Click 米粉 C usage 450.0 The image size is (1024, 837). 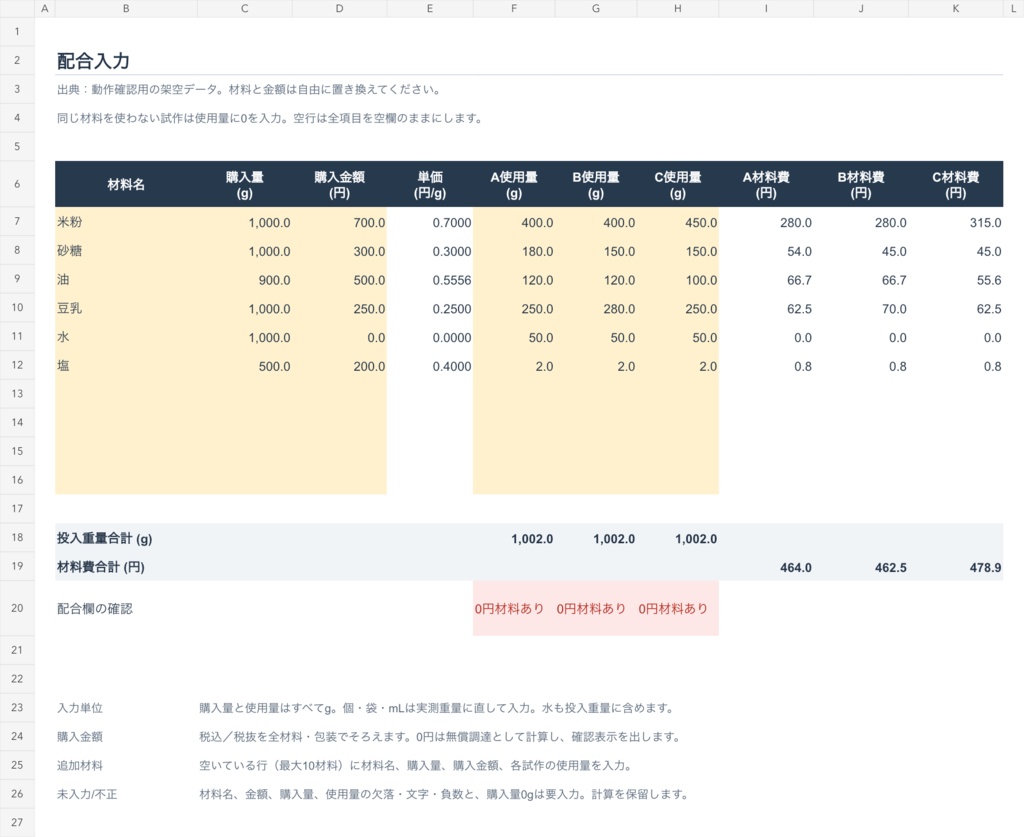pos(678,223)
